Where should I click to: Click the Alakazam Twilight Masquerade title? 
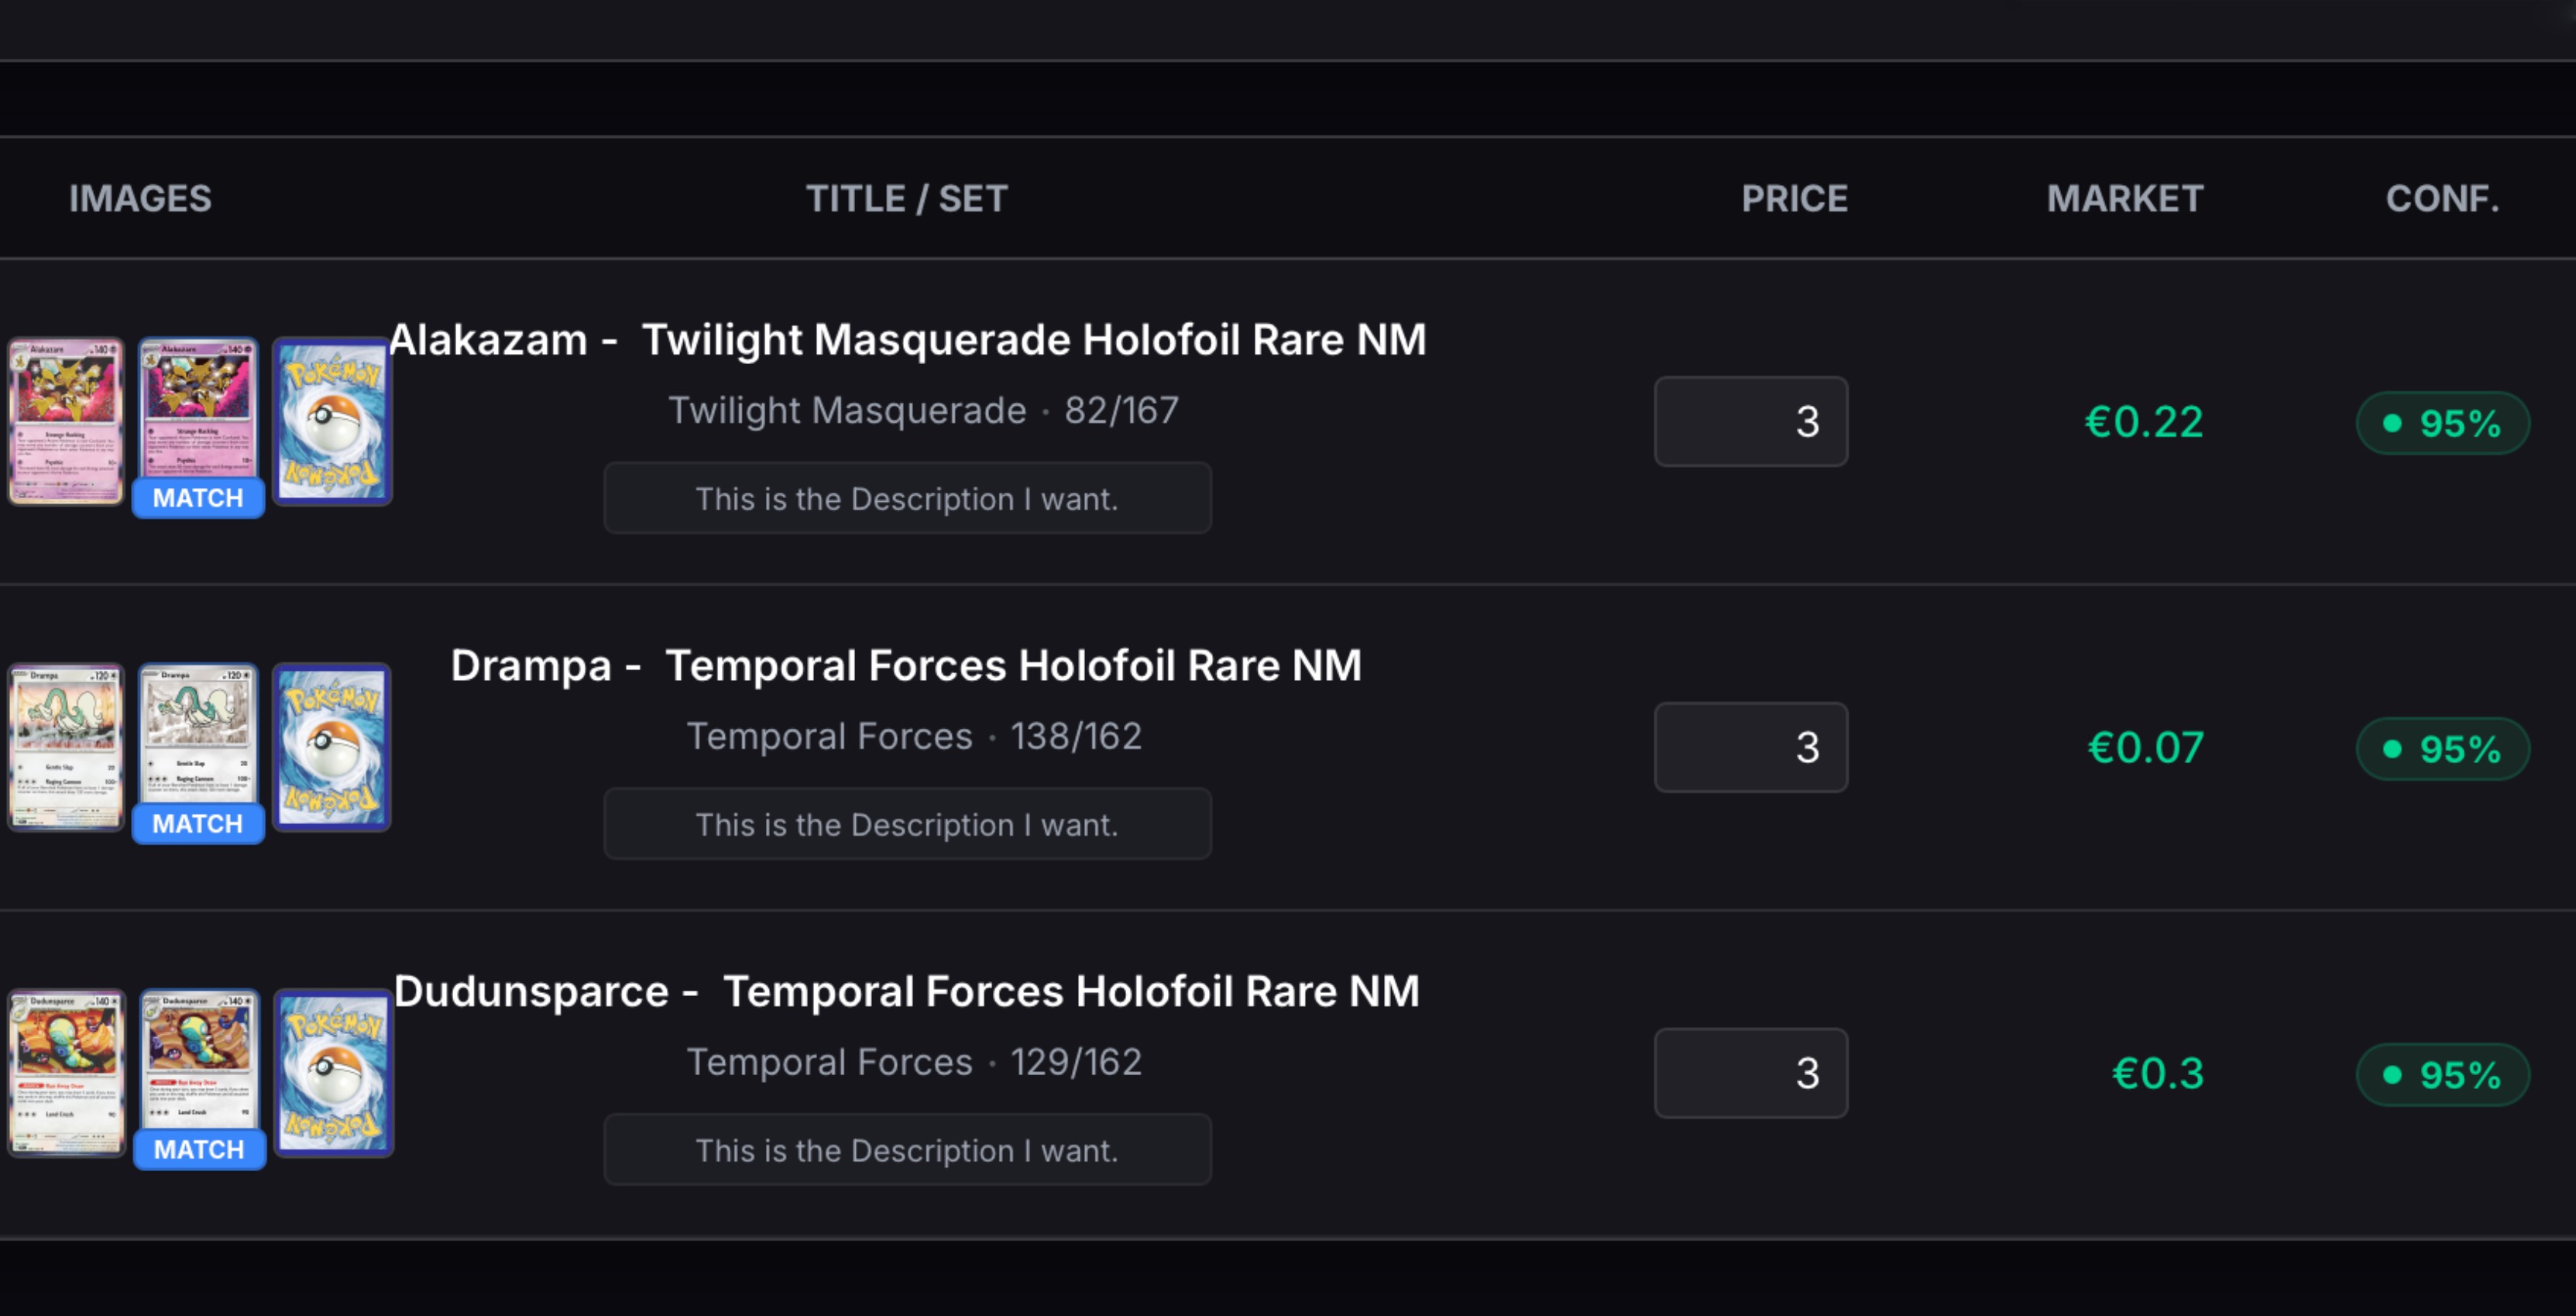(x=907, y=340)
